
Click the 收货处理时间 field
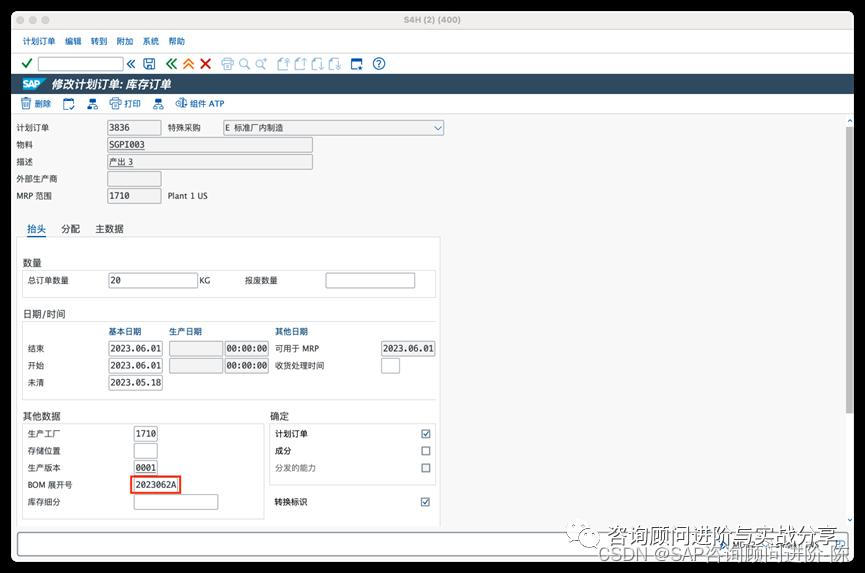(x=390, y=366)
